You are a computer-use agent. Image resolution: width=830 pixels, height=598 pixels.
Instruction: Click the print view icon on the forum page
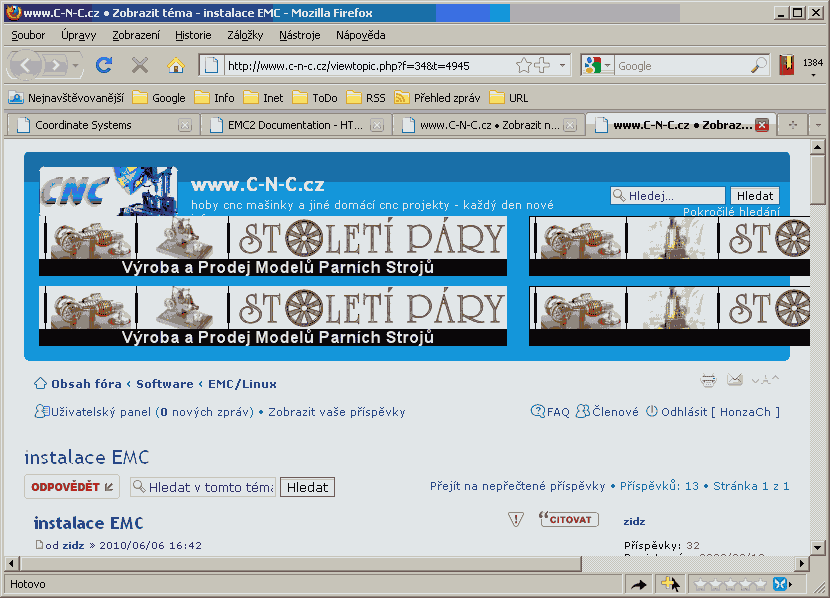[x=708, y=380]
